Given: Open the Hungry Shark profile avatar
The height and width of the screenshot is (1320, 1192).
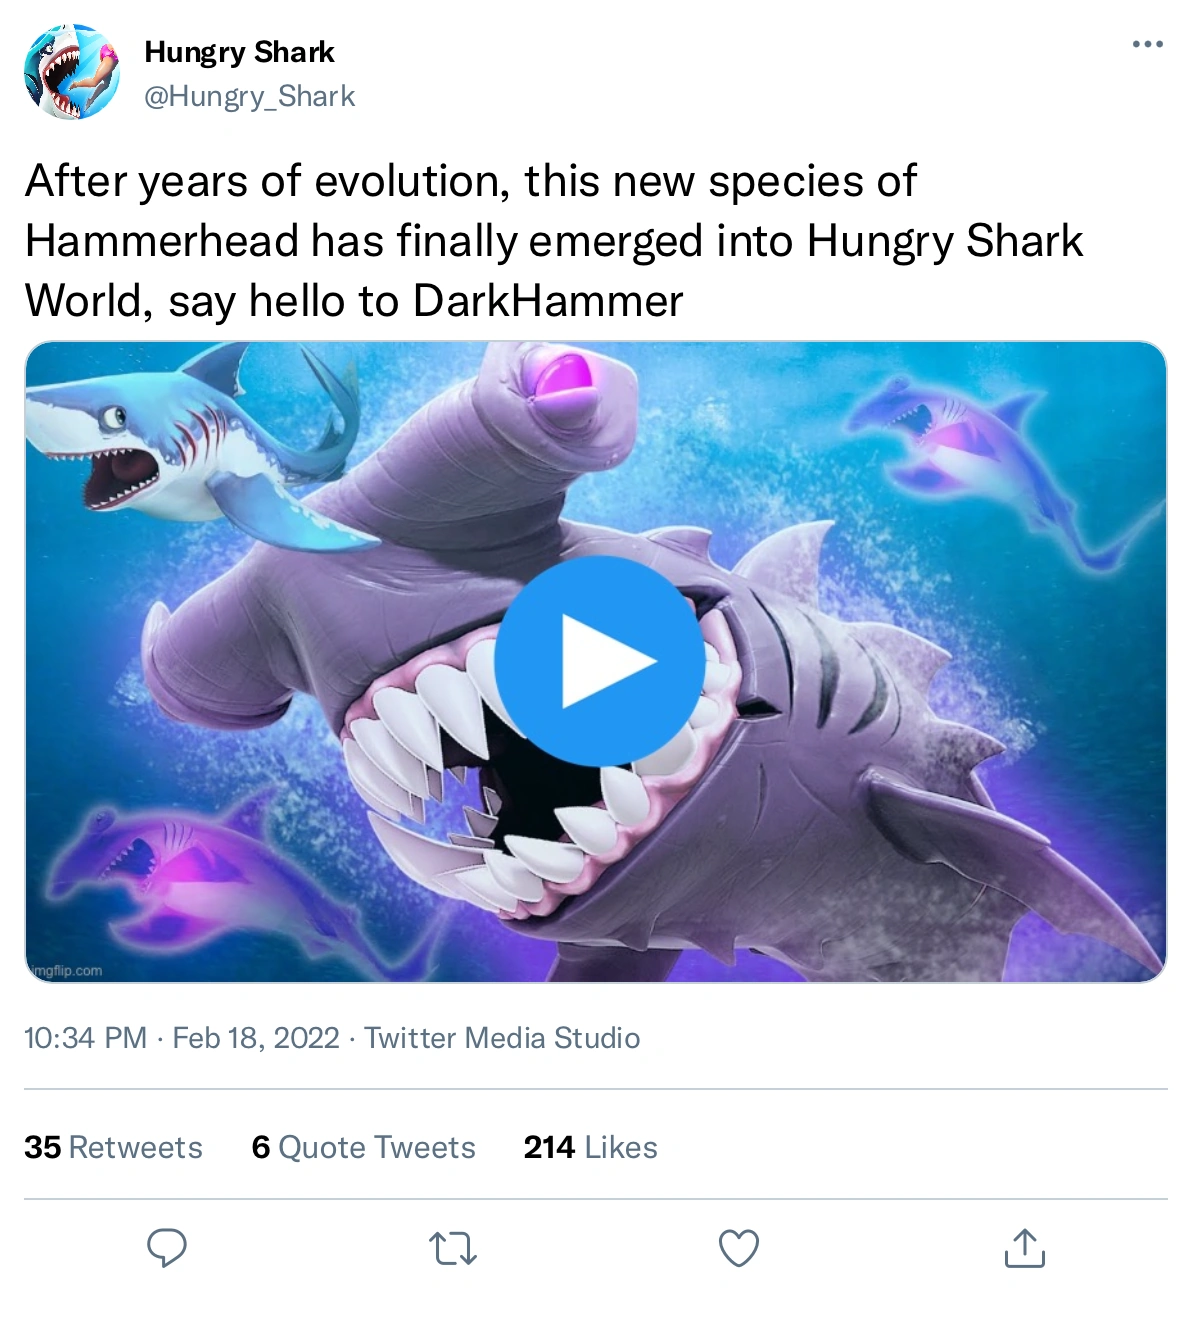Looking at the screenshot, I should click(71, 72).
